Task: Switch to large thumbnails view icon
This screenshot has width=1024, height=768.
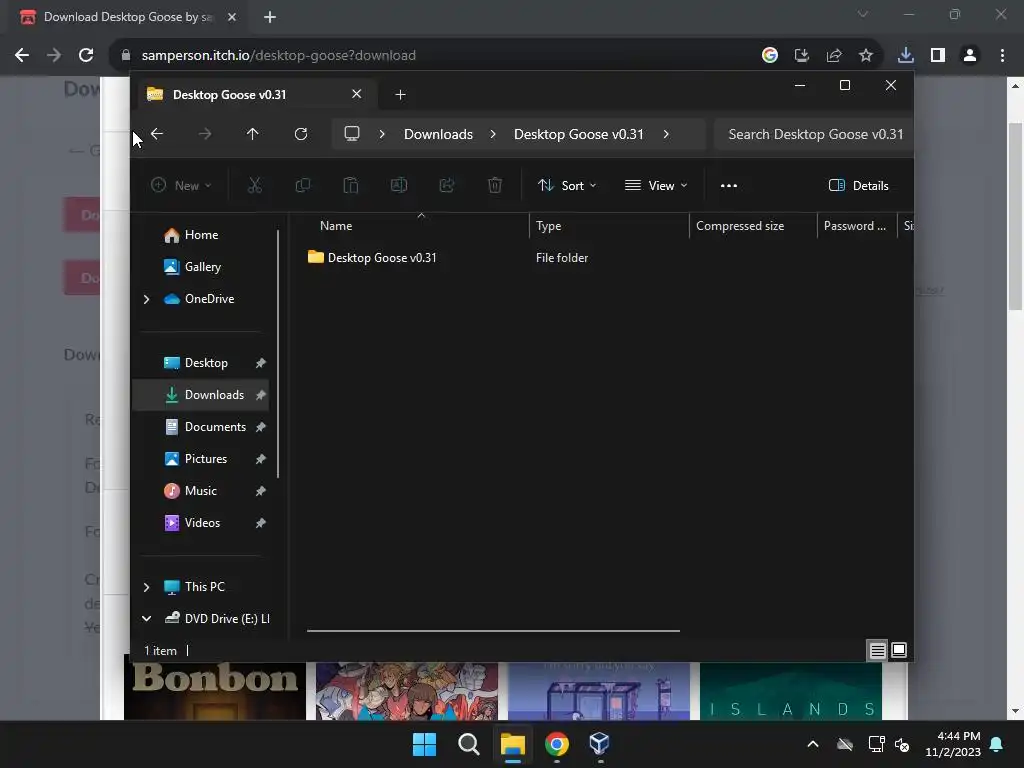Action: point(899,650)
